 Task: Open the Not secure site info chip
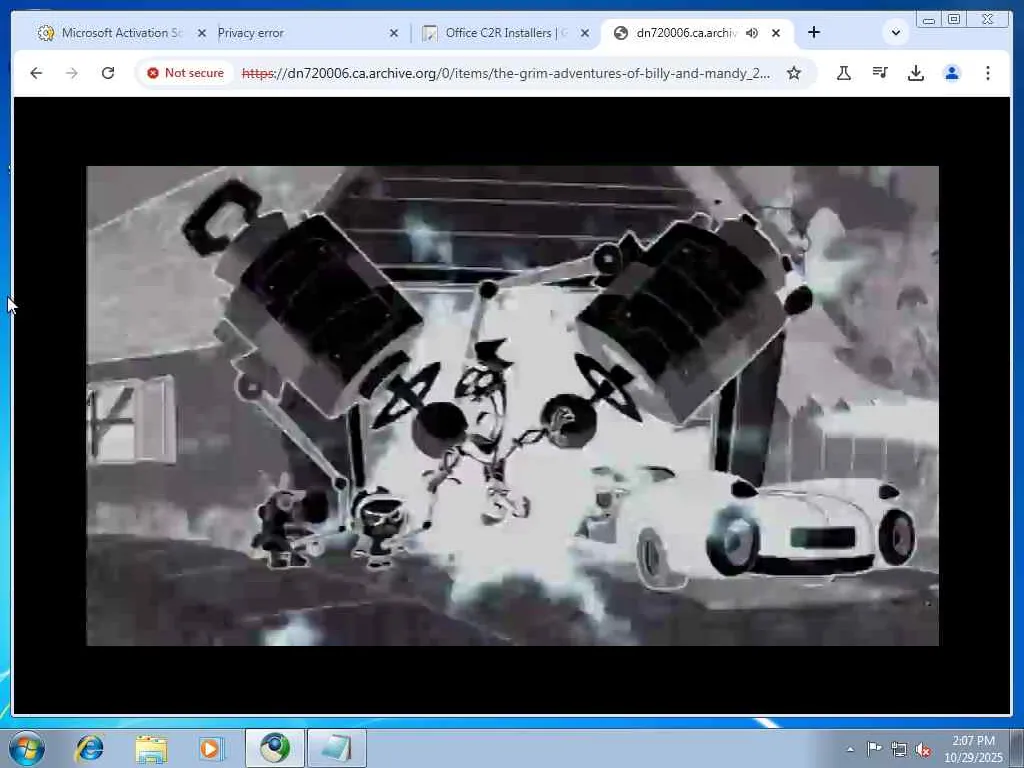(185, 73)
